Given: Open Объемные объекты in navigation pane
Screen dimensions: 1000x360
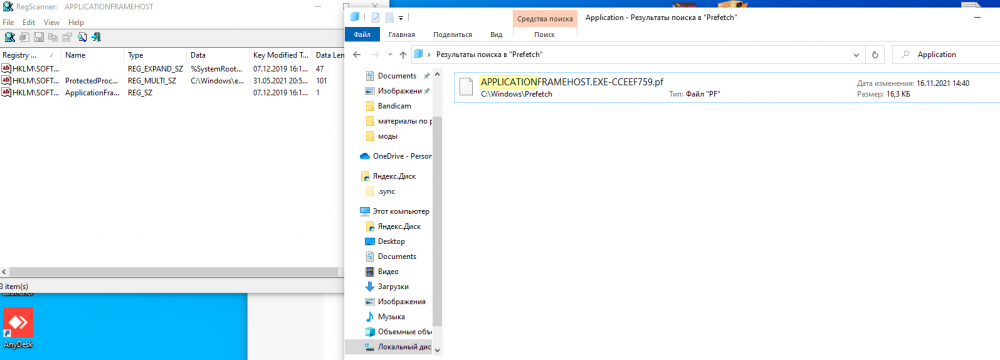Looking at the screenshot, I should pos(399,331).
